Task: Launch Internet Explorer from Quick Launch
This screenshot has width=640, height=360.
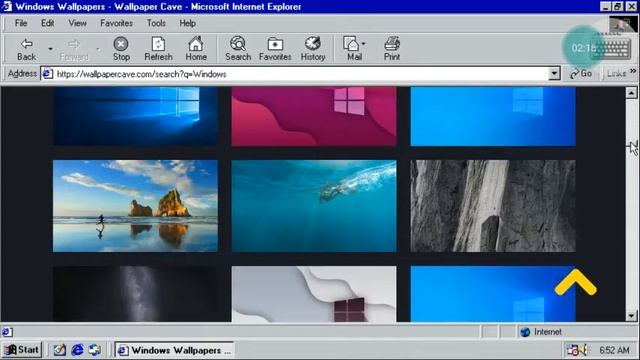Action: (x=77, y=350)
